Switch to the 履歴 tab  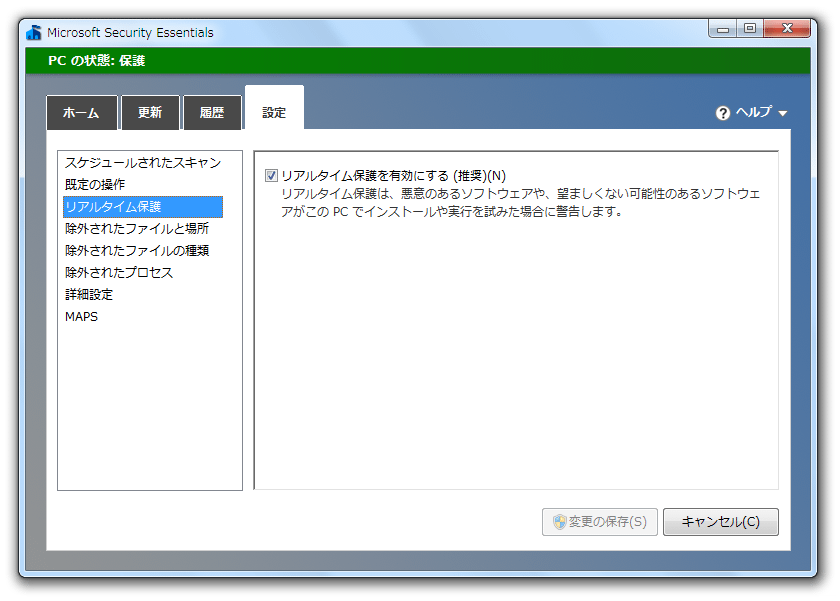[212, 112]
